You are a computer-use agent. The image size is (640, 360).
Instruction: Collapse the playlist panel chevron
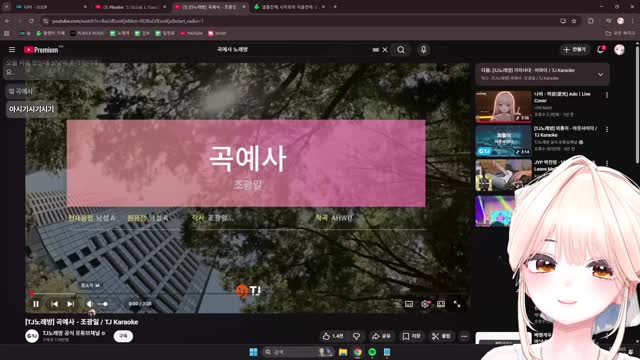pyautogui.click(x=600, y=75)
